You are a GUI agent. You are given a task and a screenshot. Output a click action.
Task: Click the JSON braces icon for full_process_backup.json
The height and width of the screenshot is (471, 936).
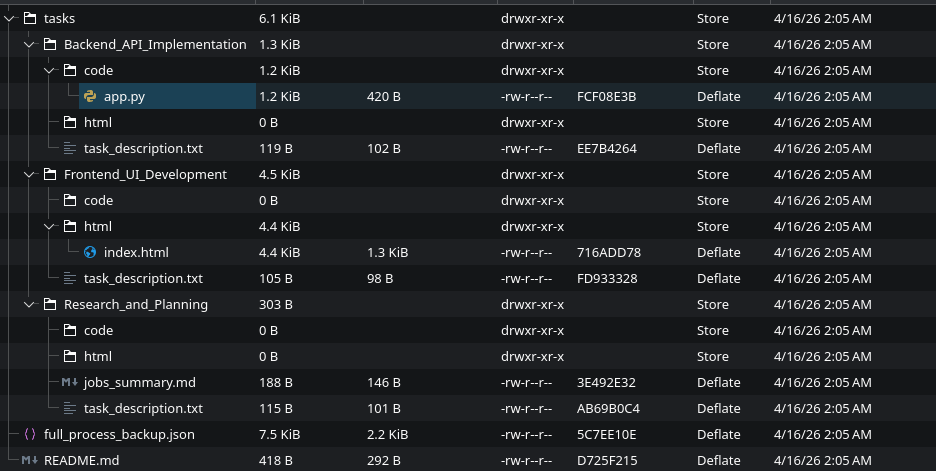[x=30, y=435]
